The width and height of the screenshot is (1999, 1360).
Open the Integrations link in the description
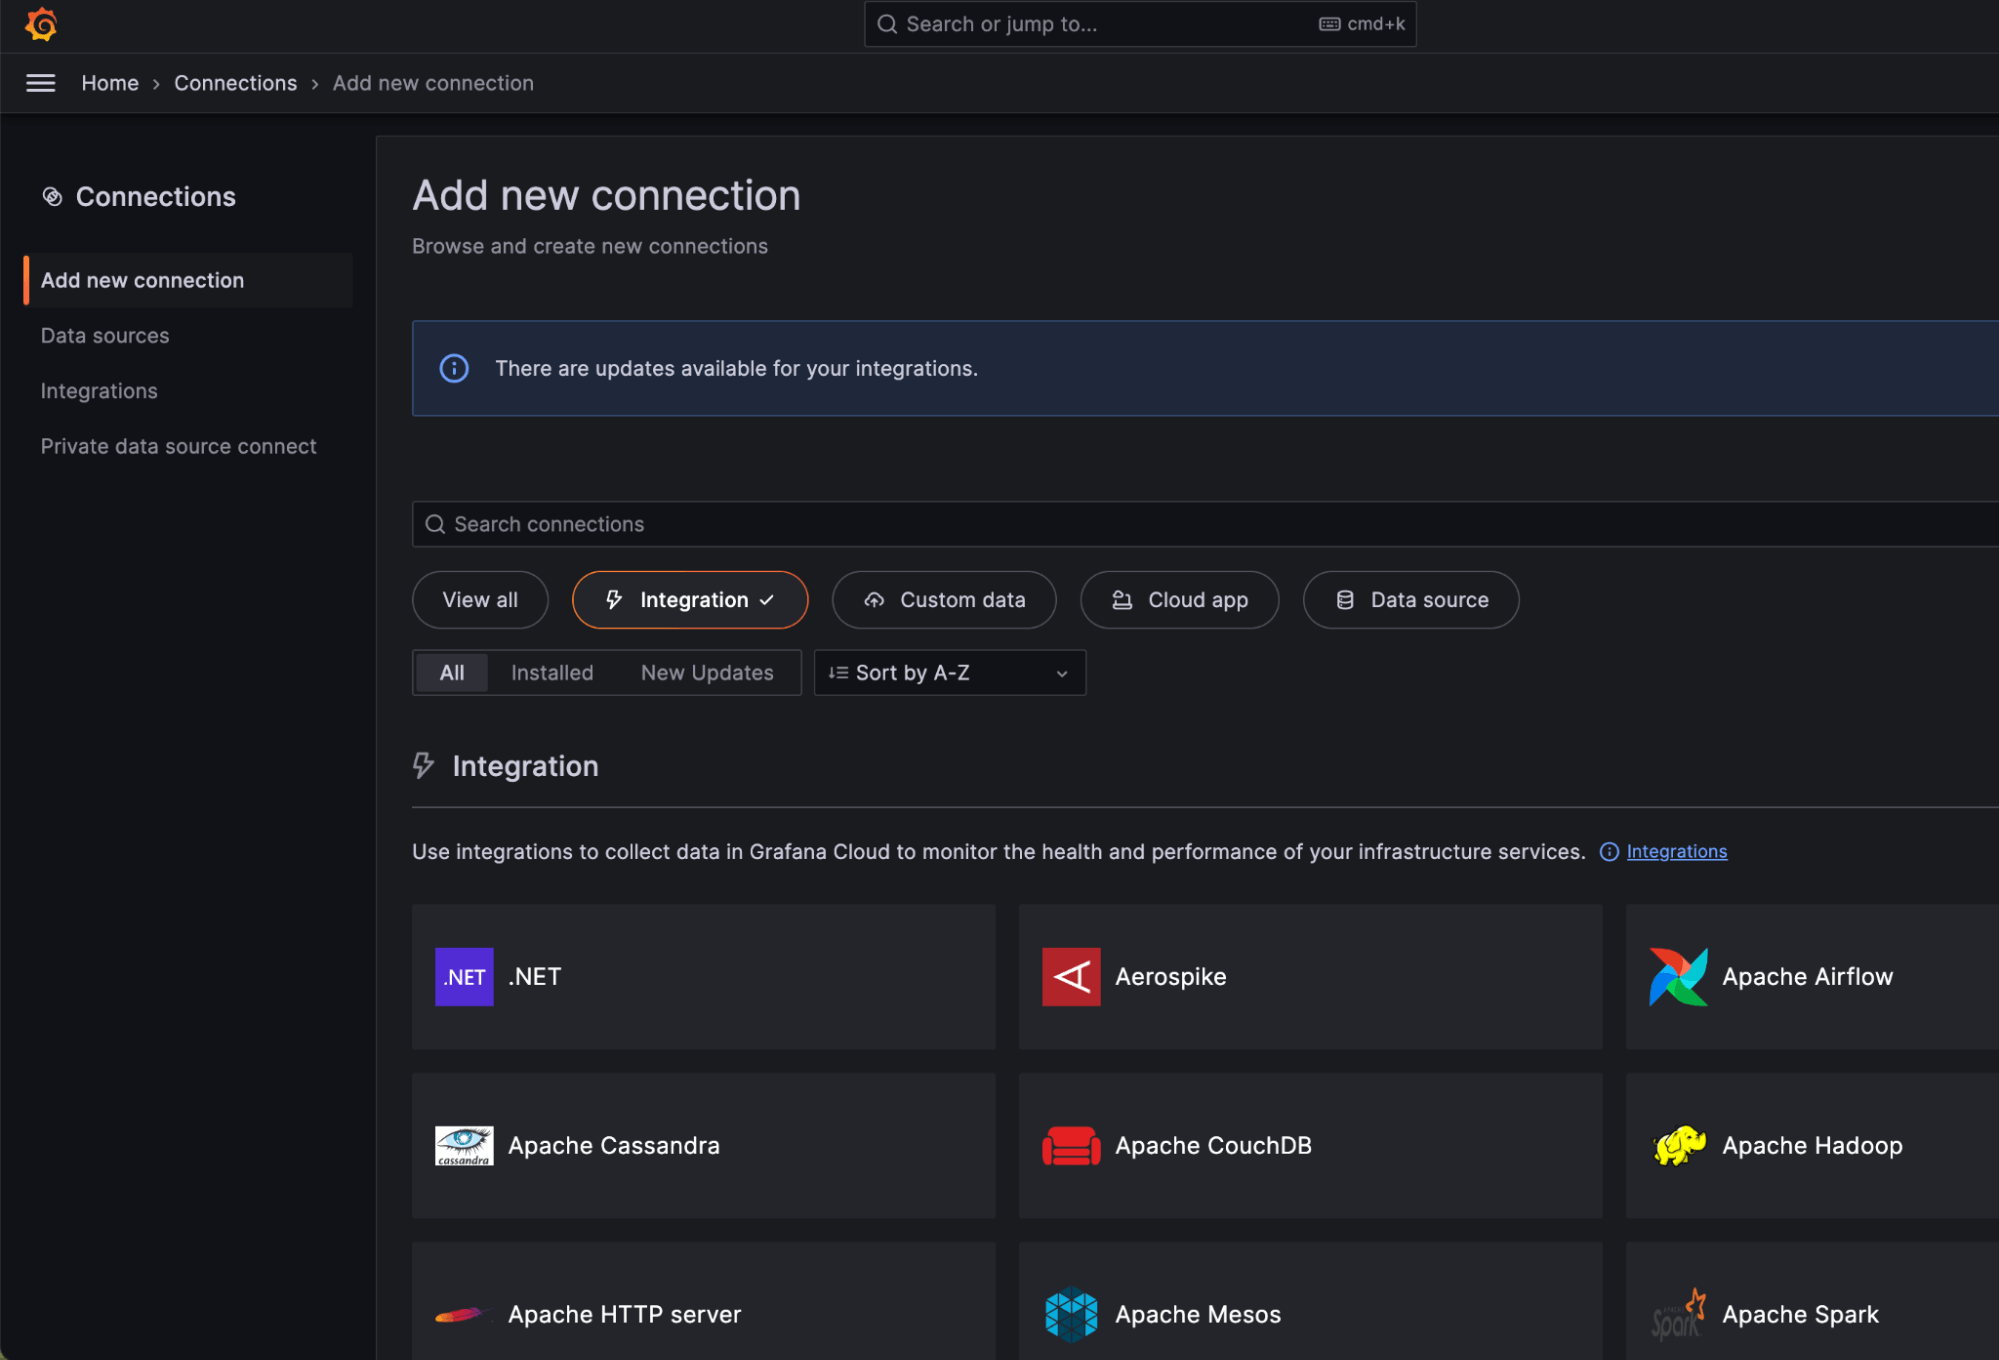pos(1676,851)
